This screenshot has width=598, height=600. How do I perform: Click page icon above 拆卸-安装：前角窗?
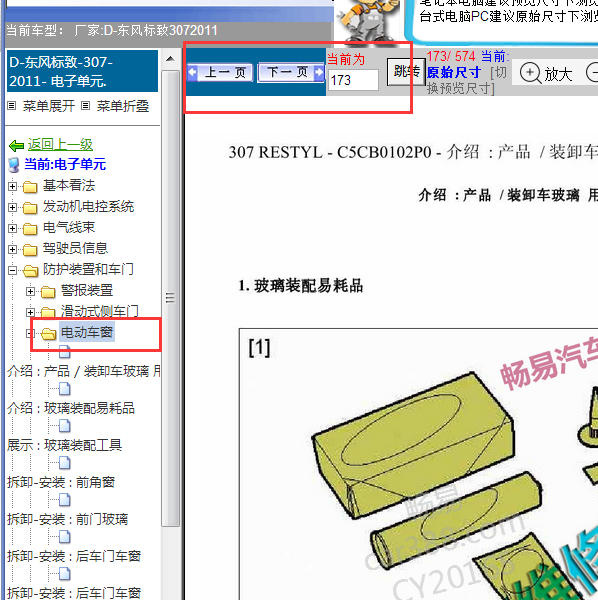(x=65, y=463)
